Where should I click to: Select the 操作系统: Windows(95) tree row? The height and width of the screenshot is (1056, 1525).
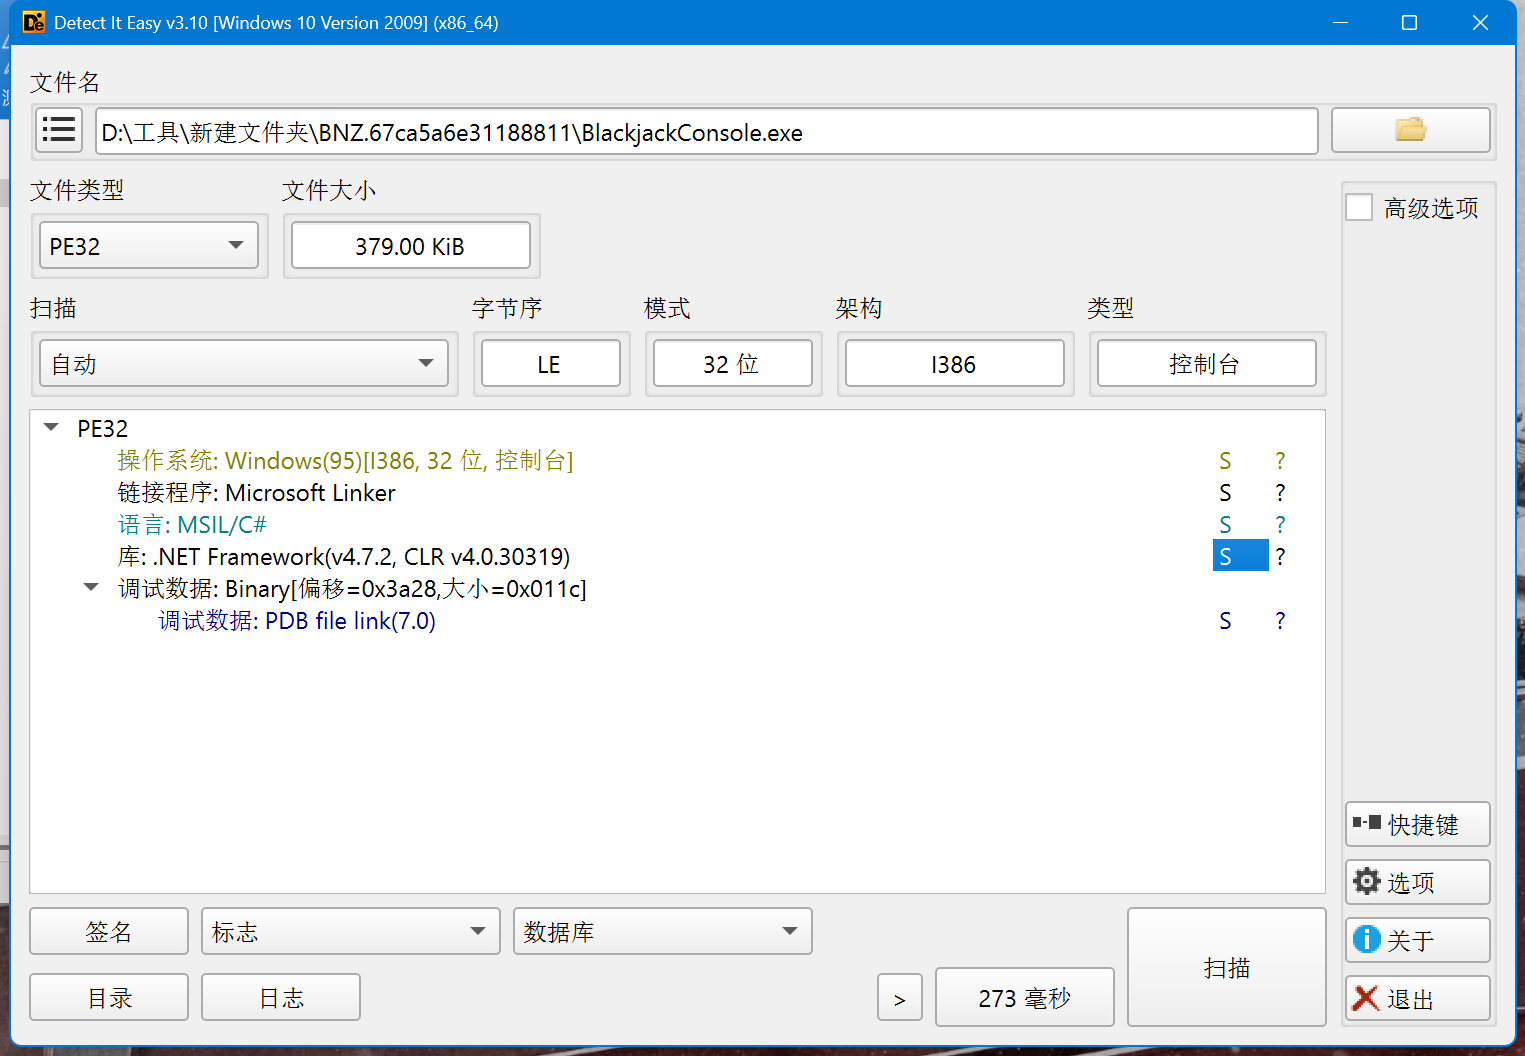[345, 461]
